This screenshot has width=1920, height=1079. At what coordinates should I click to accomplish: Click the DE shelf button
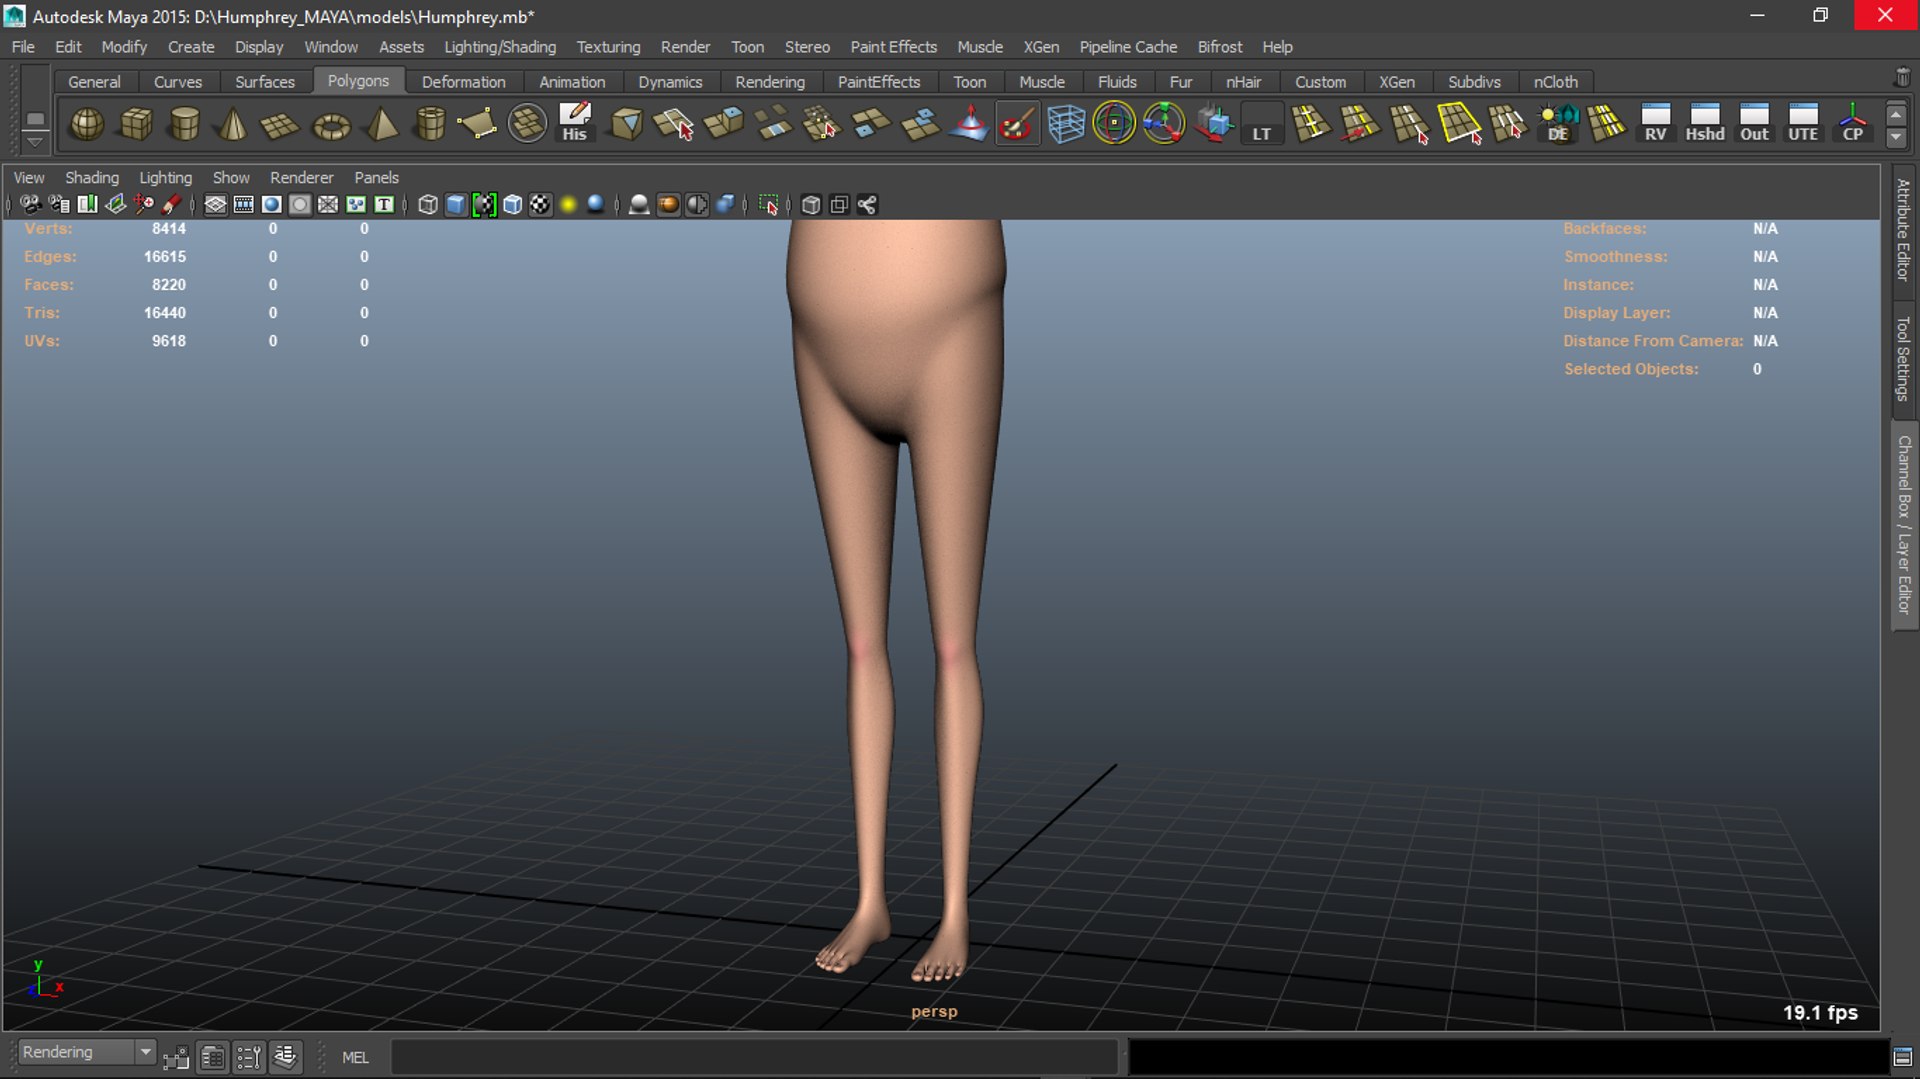point(1558,124)
